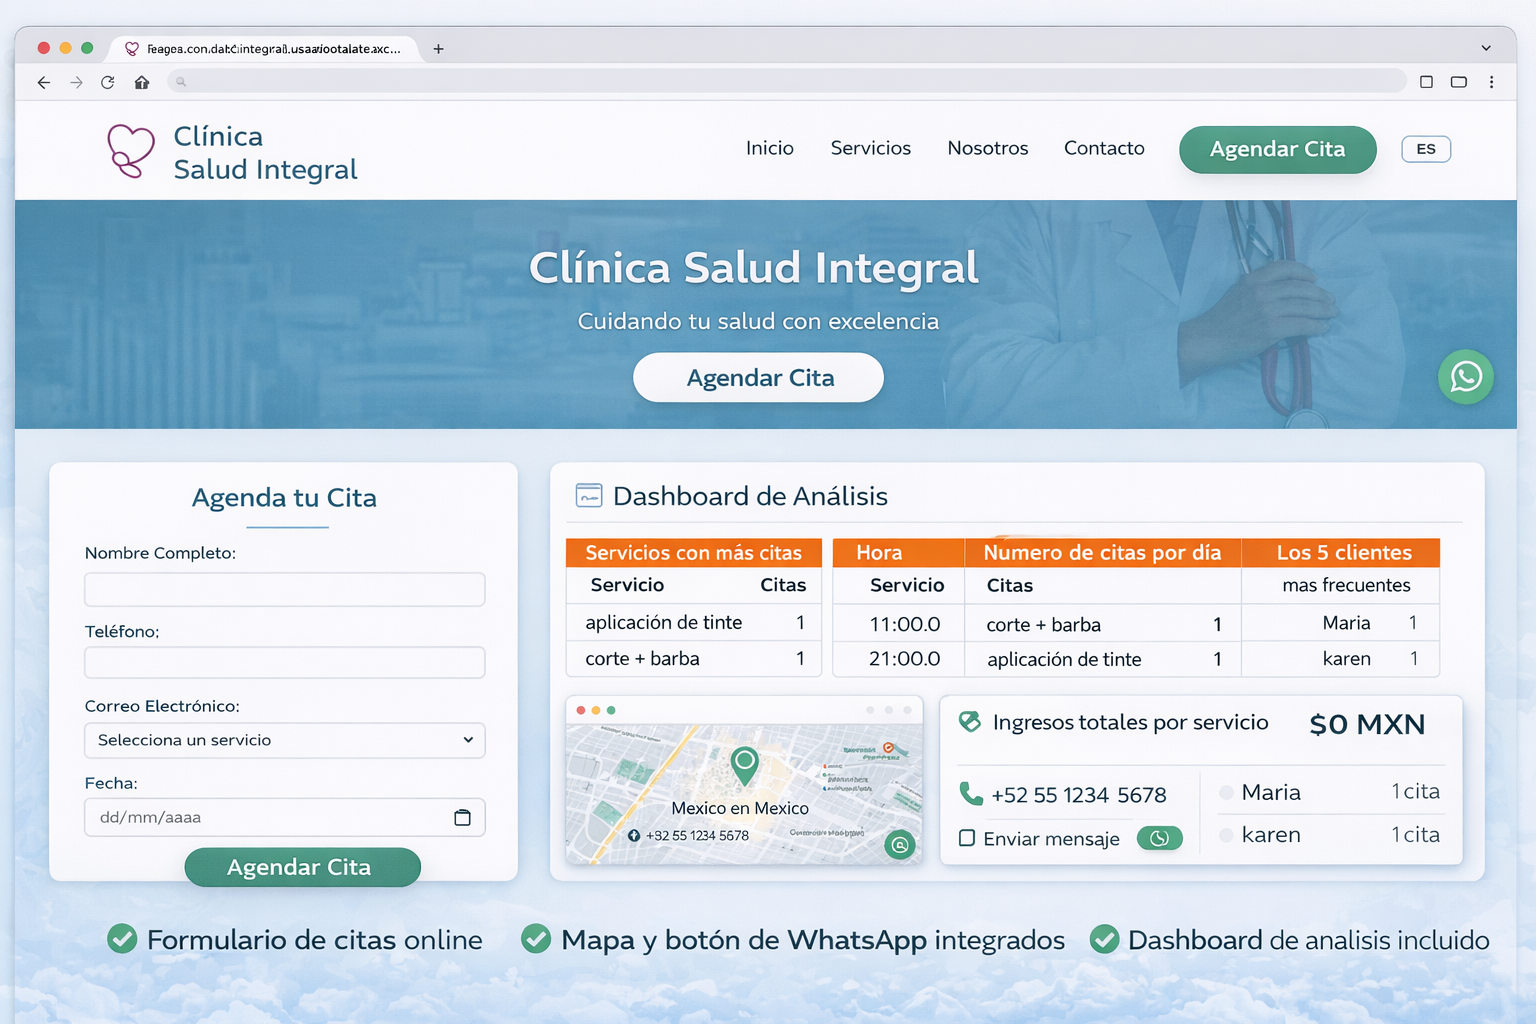Viewport: 1536px width, 1024px height.
Task: Click the browser back arrow
Action: pos(44,82)
